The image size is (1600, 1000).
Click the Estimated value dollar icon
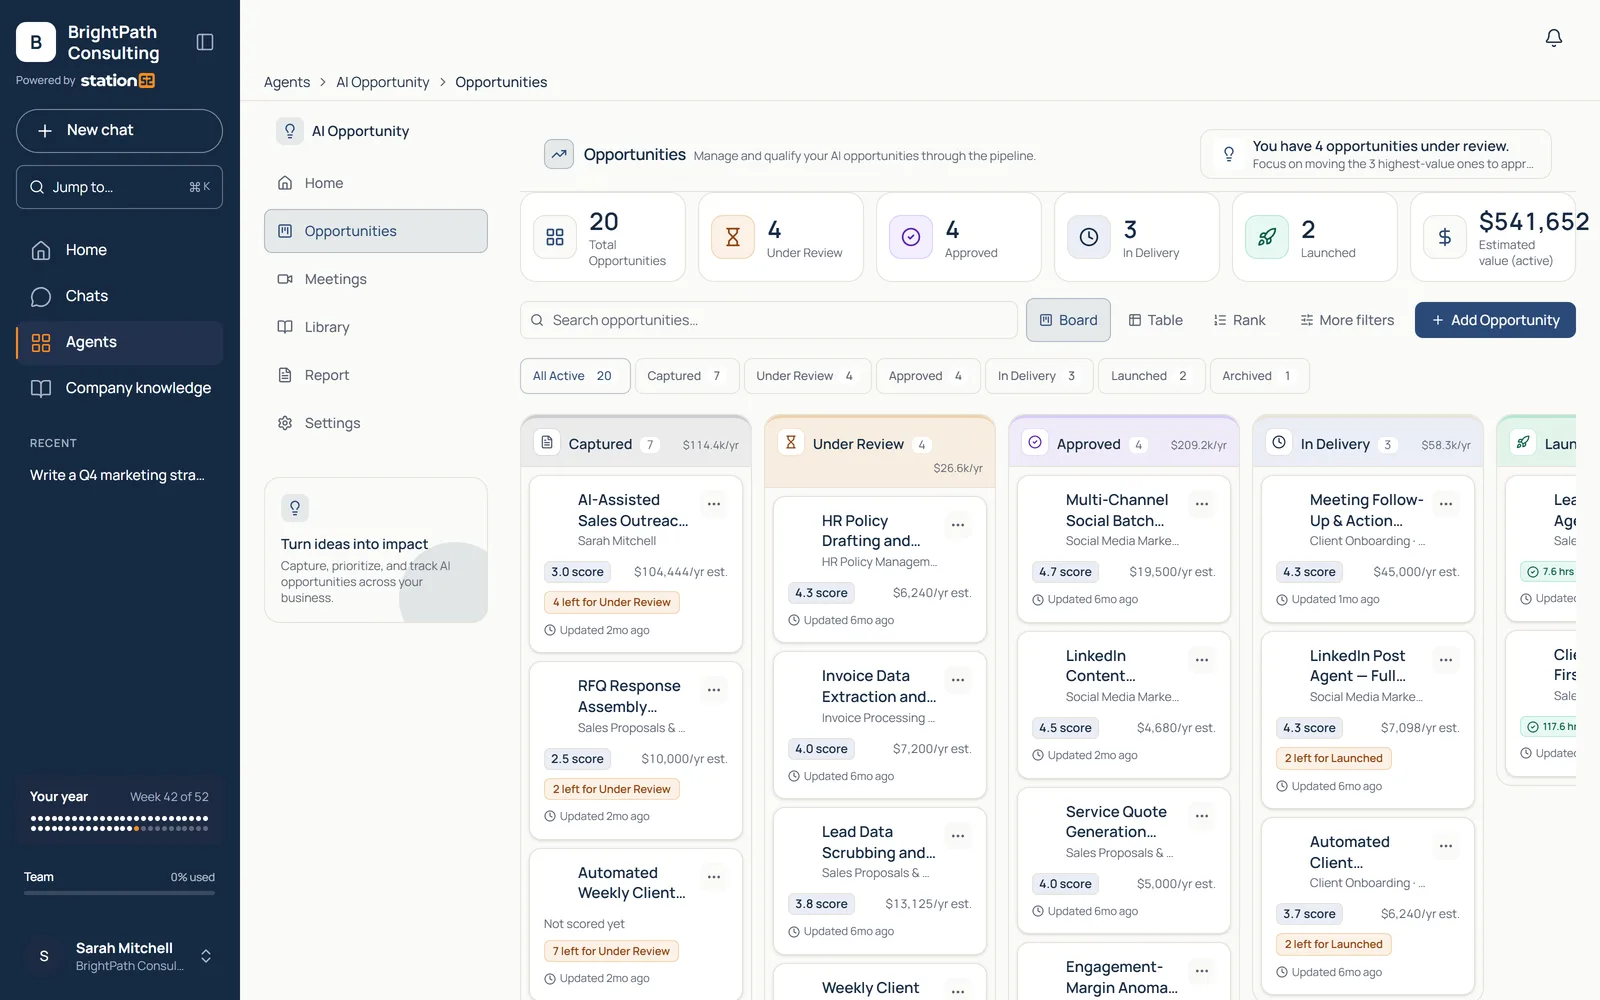pos(1445,237)
